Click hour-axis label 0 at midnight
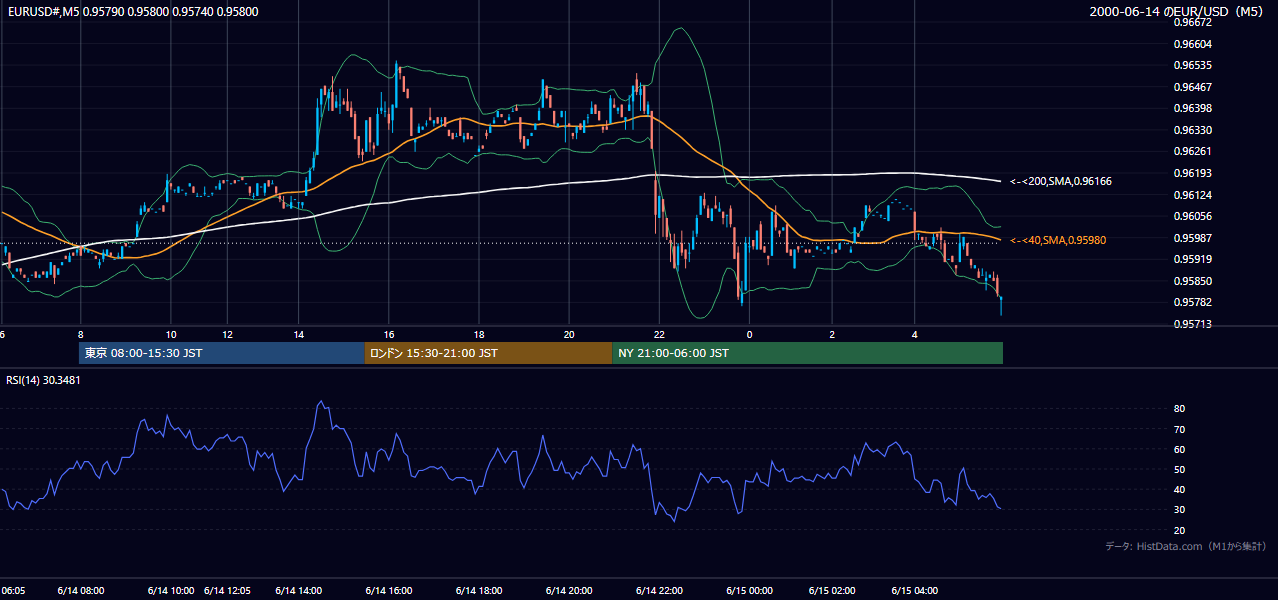Image resolution: width=1278 pixels, height=600 pixels. [x=749, y=334]
